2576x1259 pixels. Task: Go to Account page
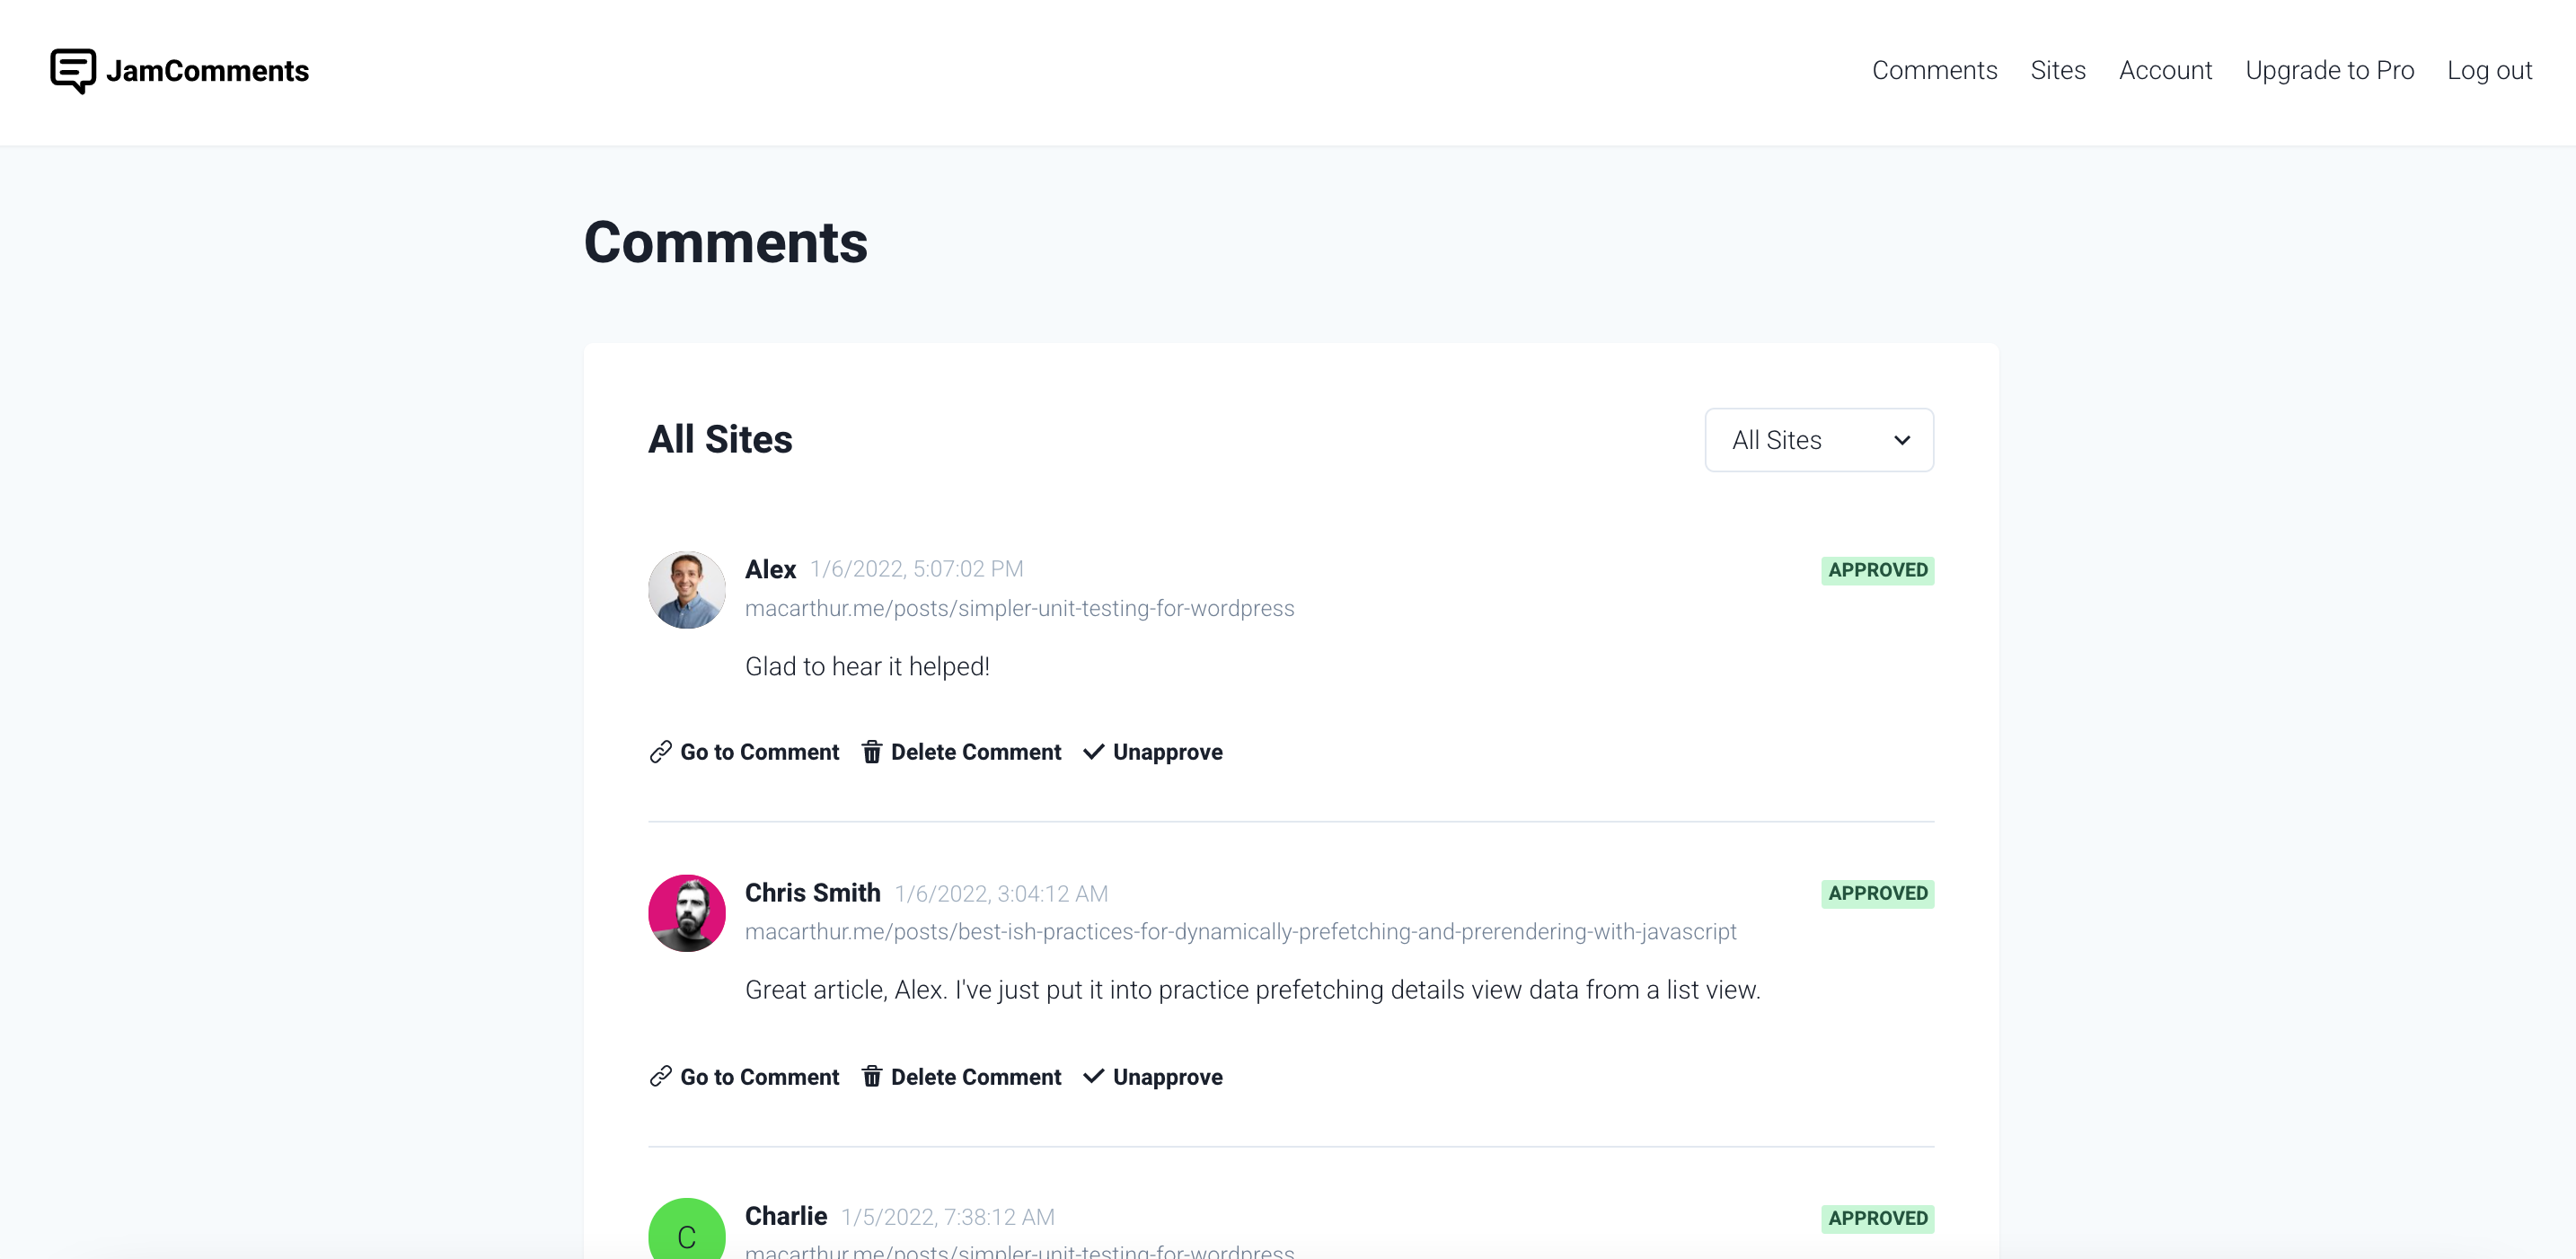tap(2165, 70)
